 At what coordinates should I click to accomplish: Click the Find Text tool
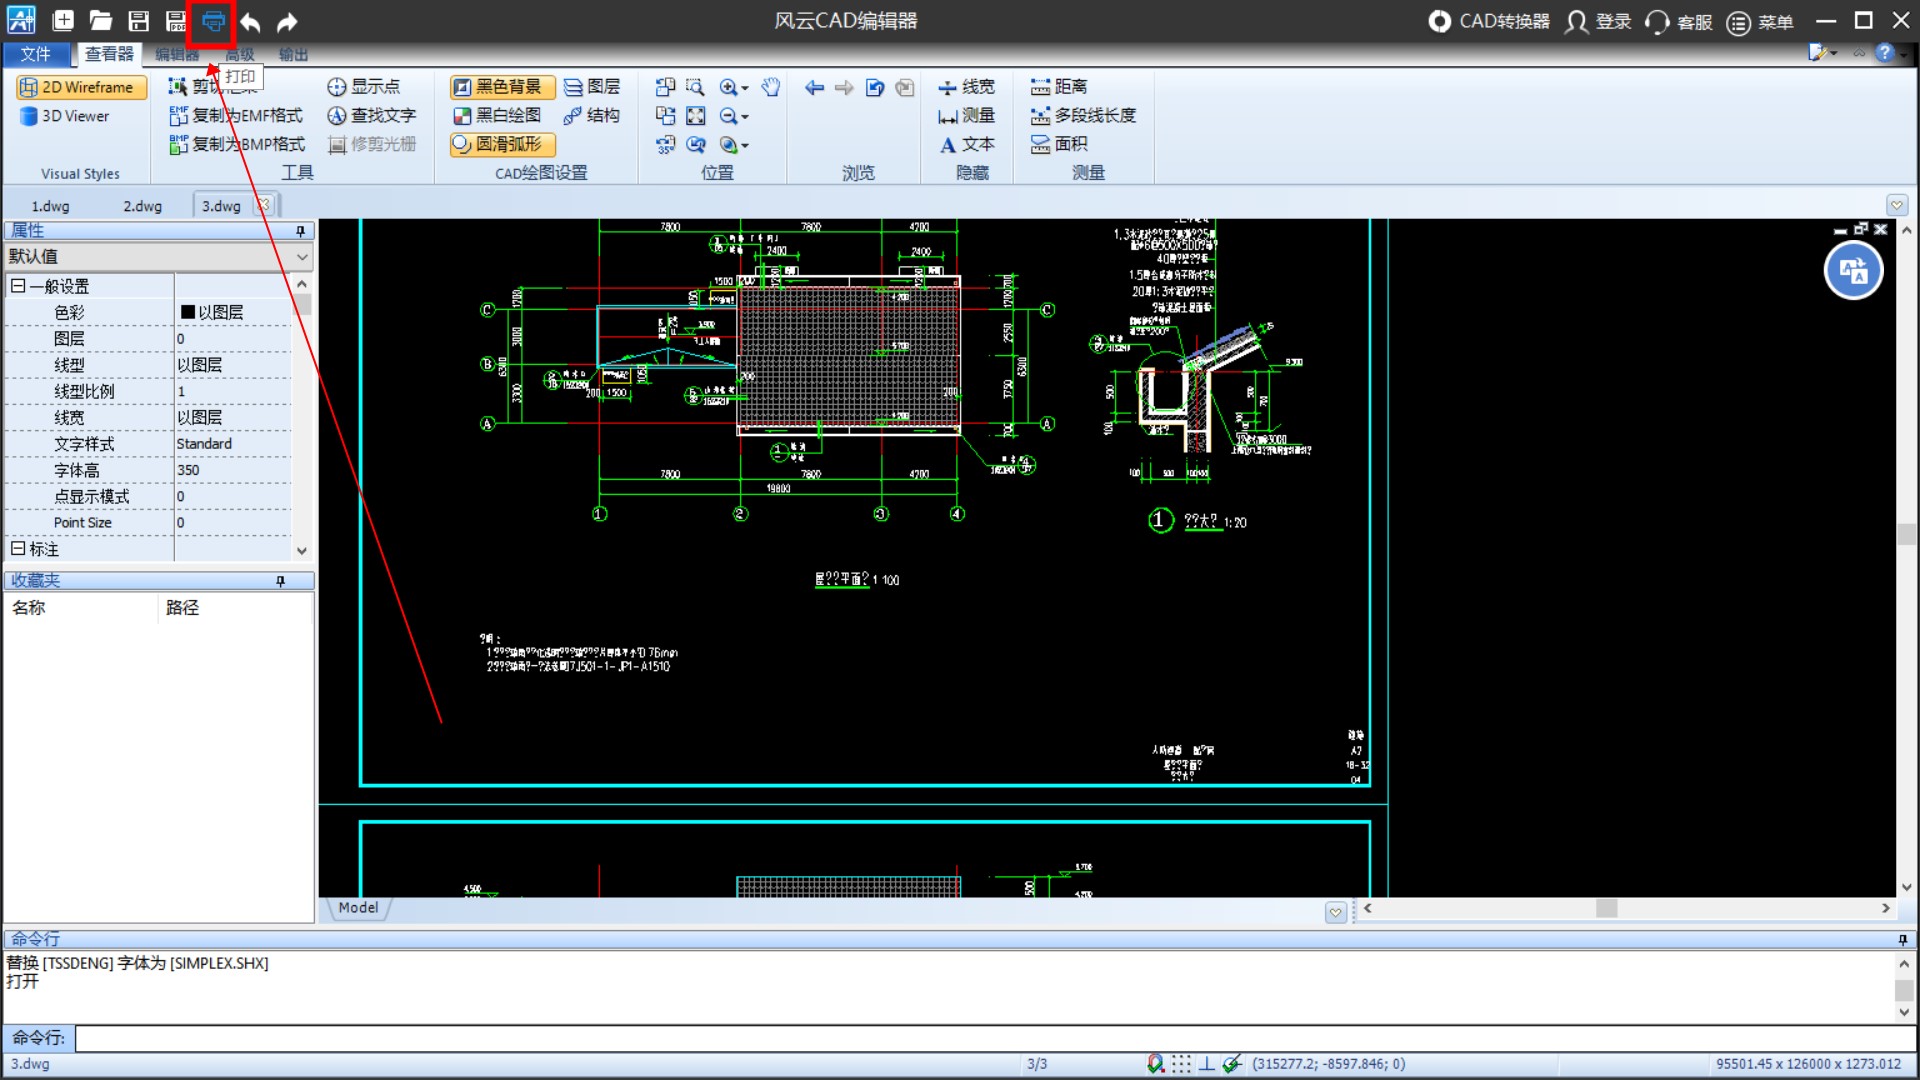pos(371,116)
